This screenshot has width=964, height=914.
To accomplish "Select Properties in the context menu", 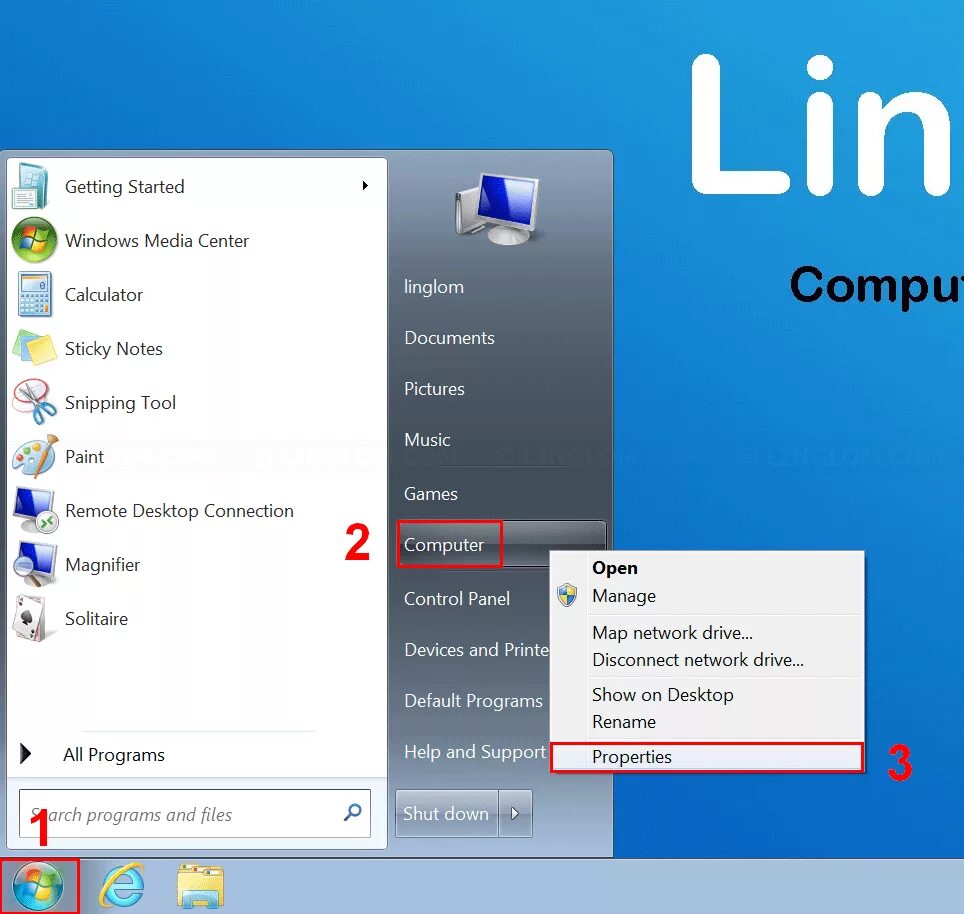I will pos(707,757).
